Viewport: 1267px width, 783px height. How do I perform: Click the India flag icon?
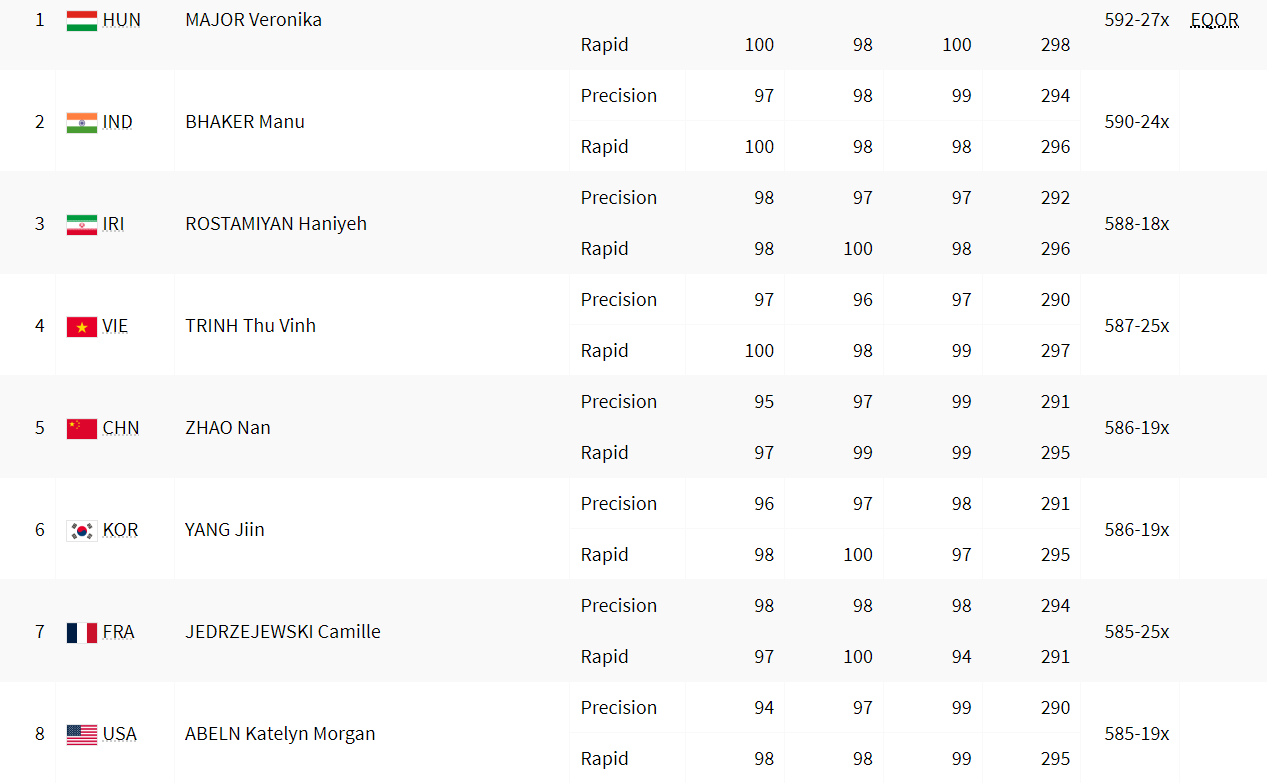pyautogui.click(x=82, y=123)
